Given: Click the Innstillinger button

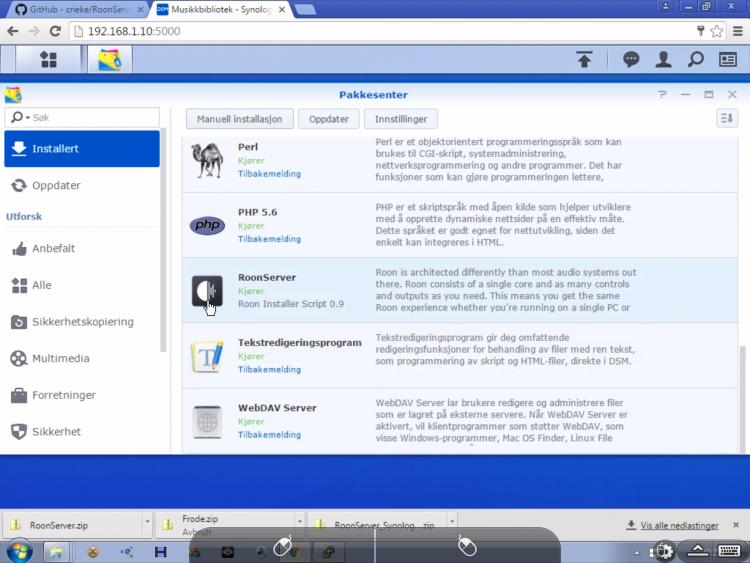Looking at the screenshot, I should point(401,119).
